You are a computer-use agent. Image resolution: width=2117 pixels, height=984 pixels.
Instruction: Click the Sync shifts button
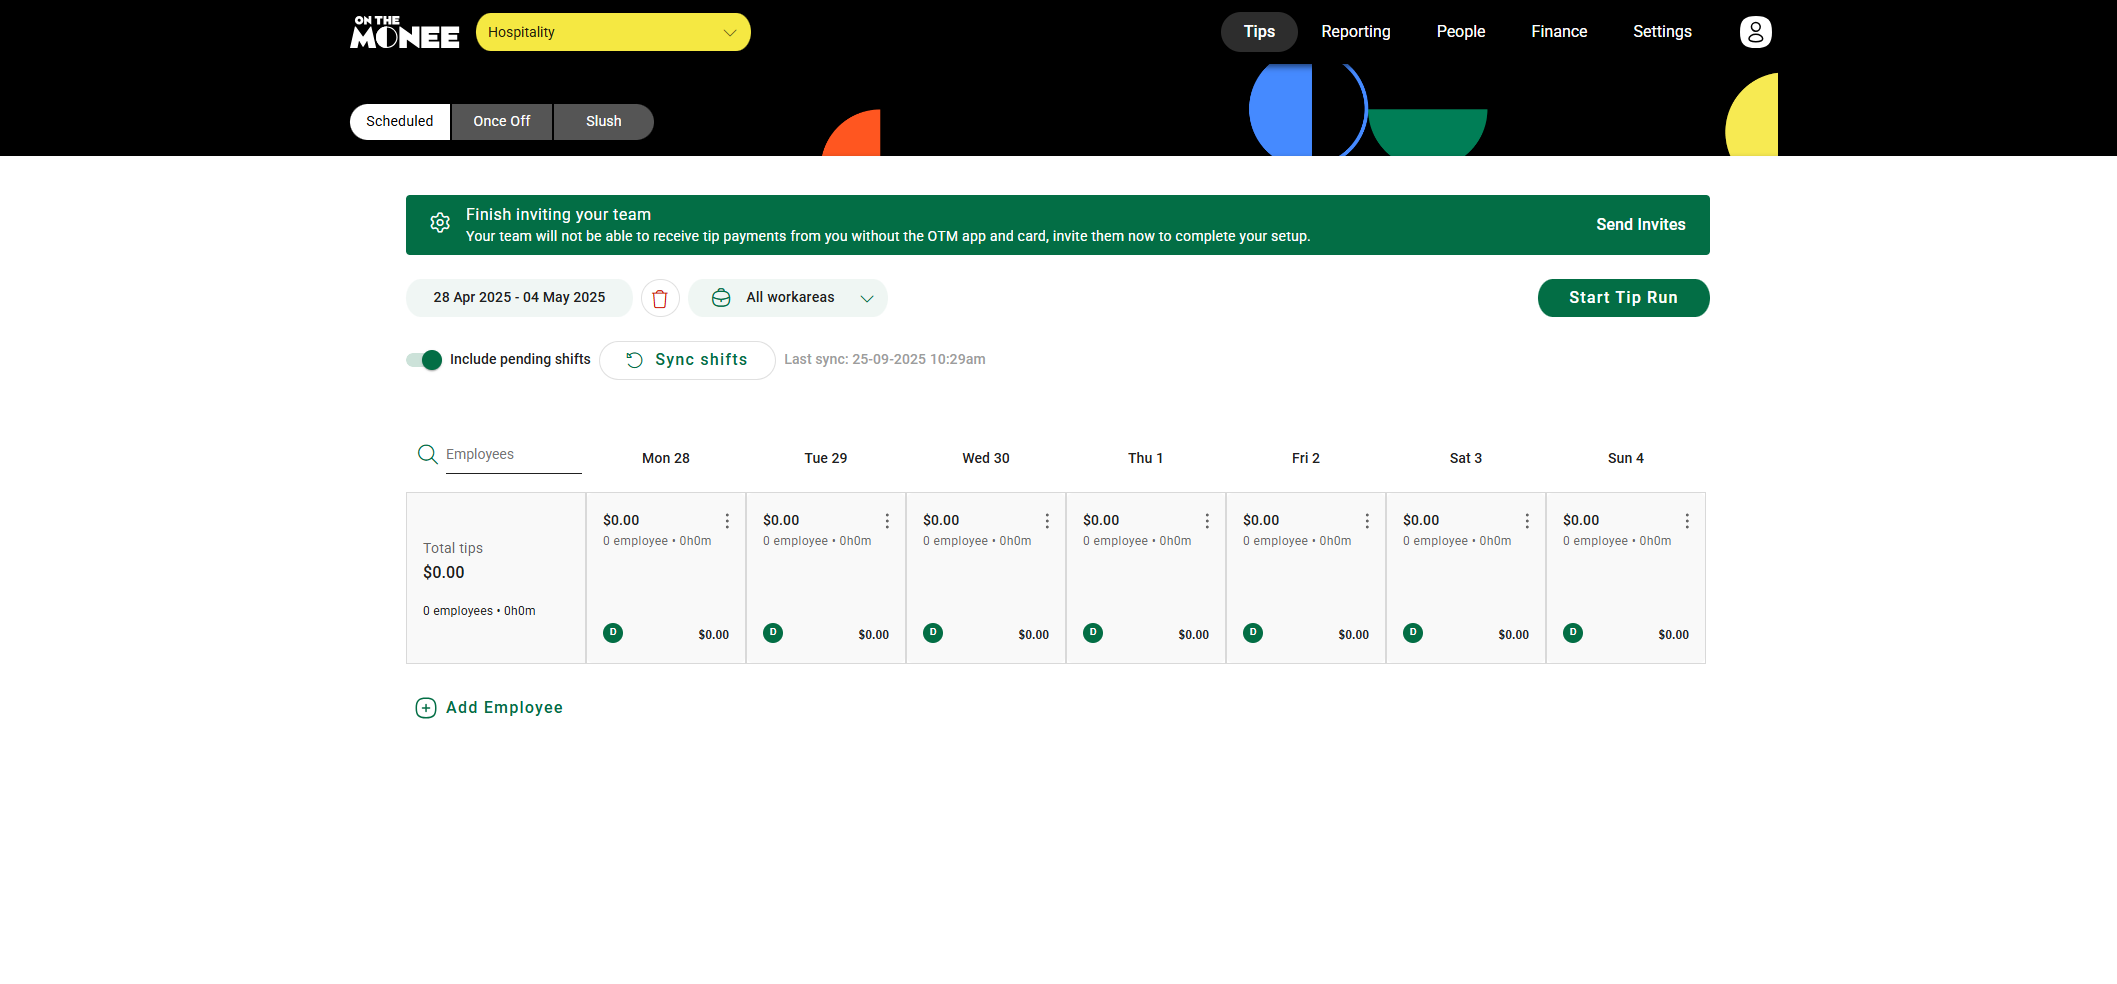687,360
